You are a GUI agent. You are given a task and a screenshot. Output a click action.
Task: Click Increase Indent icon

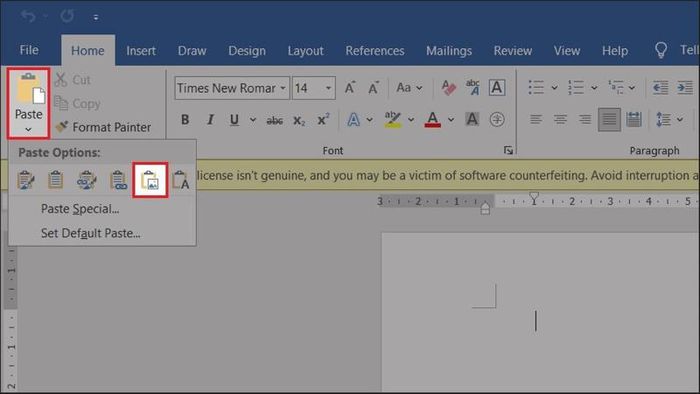coord(685,87)
